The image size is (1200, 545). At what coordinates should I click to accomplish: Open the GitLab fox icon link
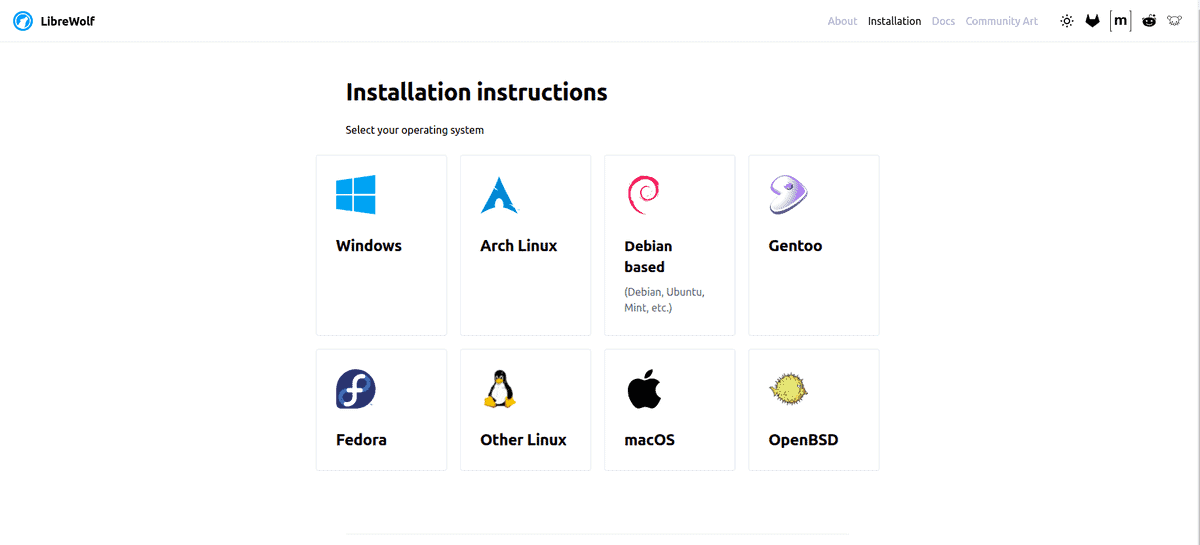[1093, 21]
